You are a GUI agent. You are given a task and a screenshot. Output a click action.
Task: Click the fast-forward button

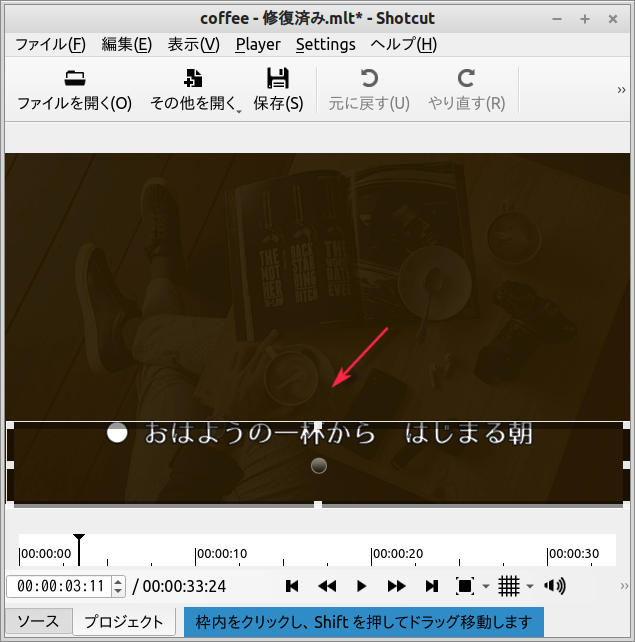pos(396,586)
